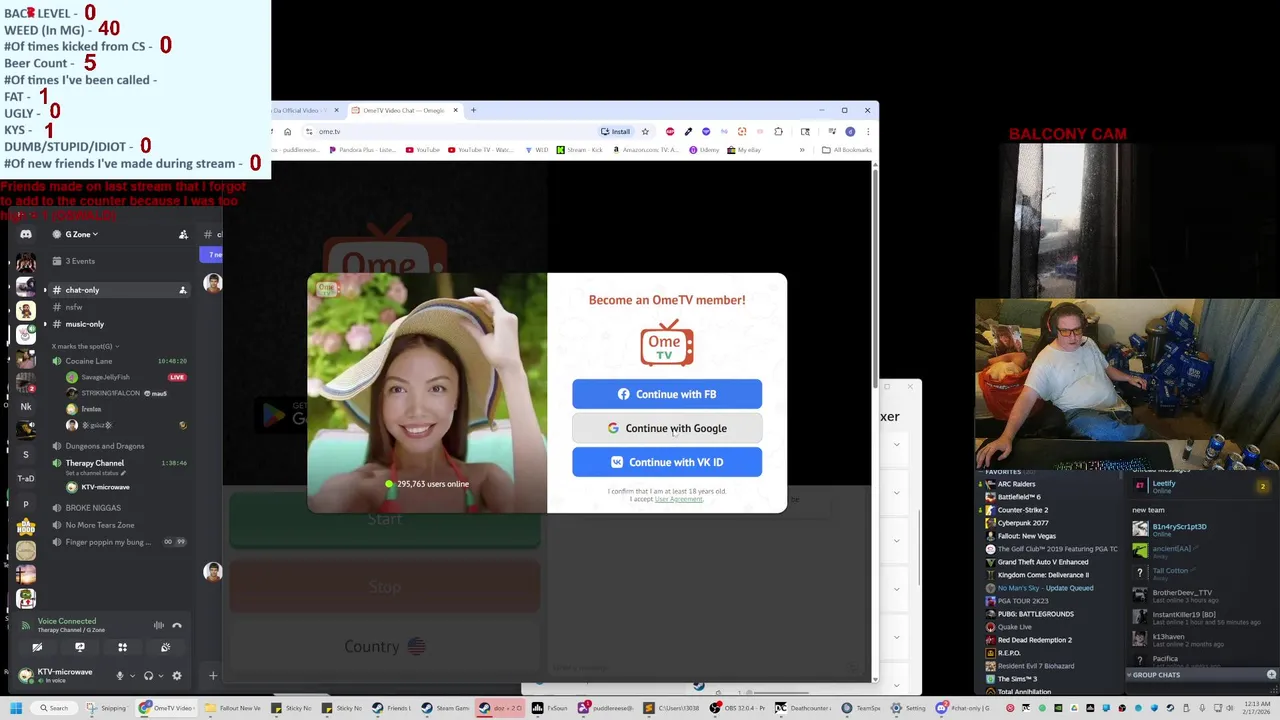Image resolution: width=1280 pixels, height=720 pixels.
Task: Disconnect from Discord voice call
Action: 177,625
